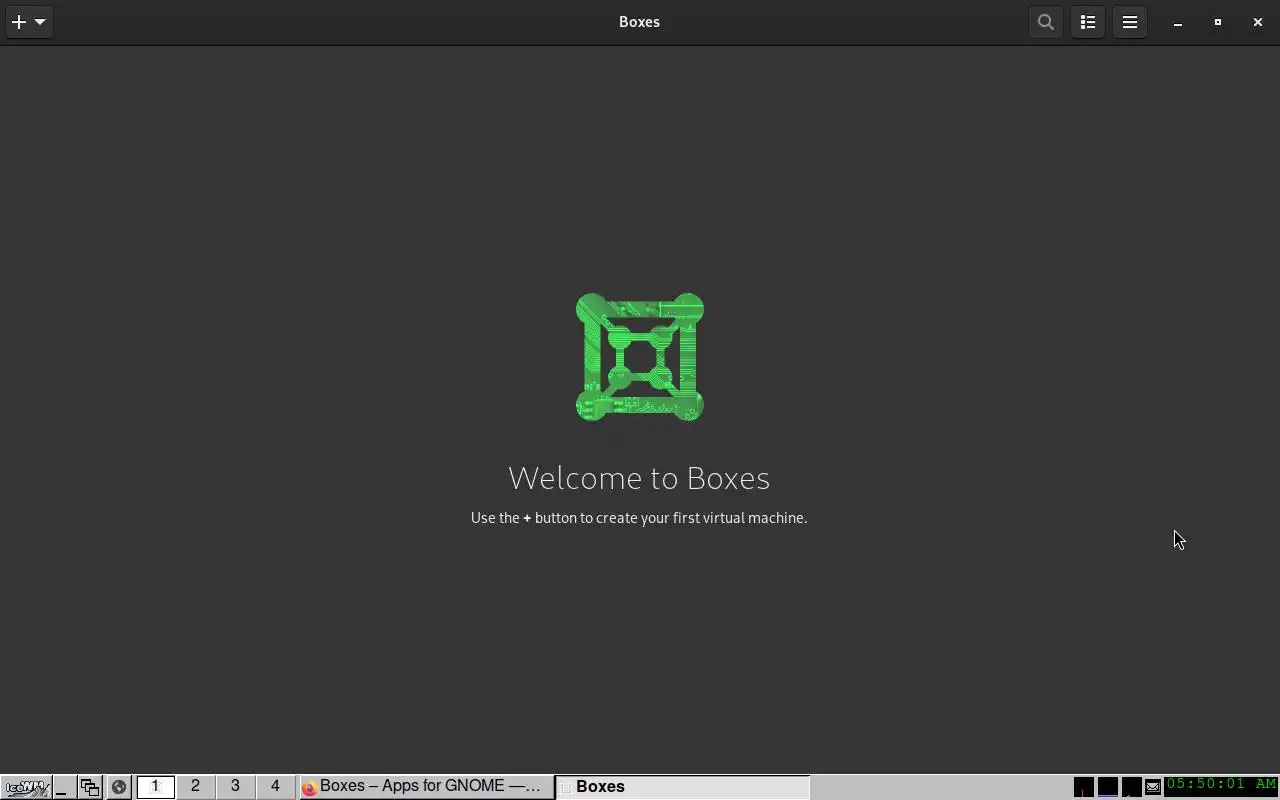Click the green Boxes logo
This screenshot has width=1280, height=800.
(x=640, y=357)
